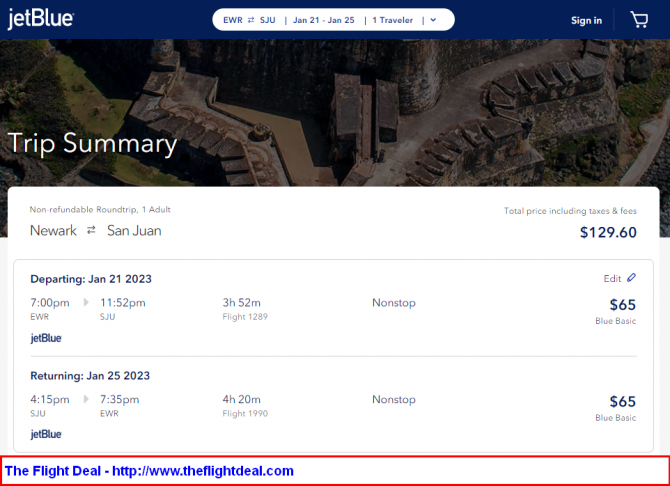The width and height of the screenshot is (670, 486).
Task: Click the swap arrows between EWR and SJU
Action: (x=251, y=20)
